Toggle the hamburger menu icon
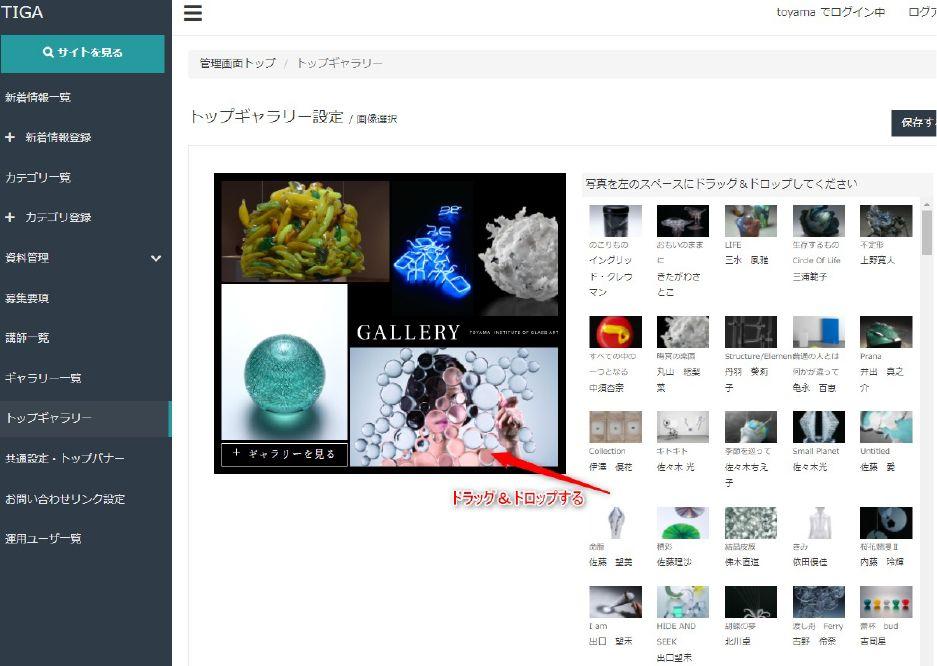This screenshot has height=666, width=937. pos(192,13)
